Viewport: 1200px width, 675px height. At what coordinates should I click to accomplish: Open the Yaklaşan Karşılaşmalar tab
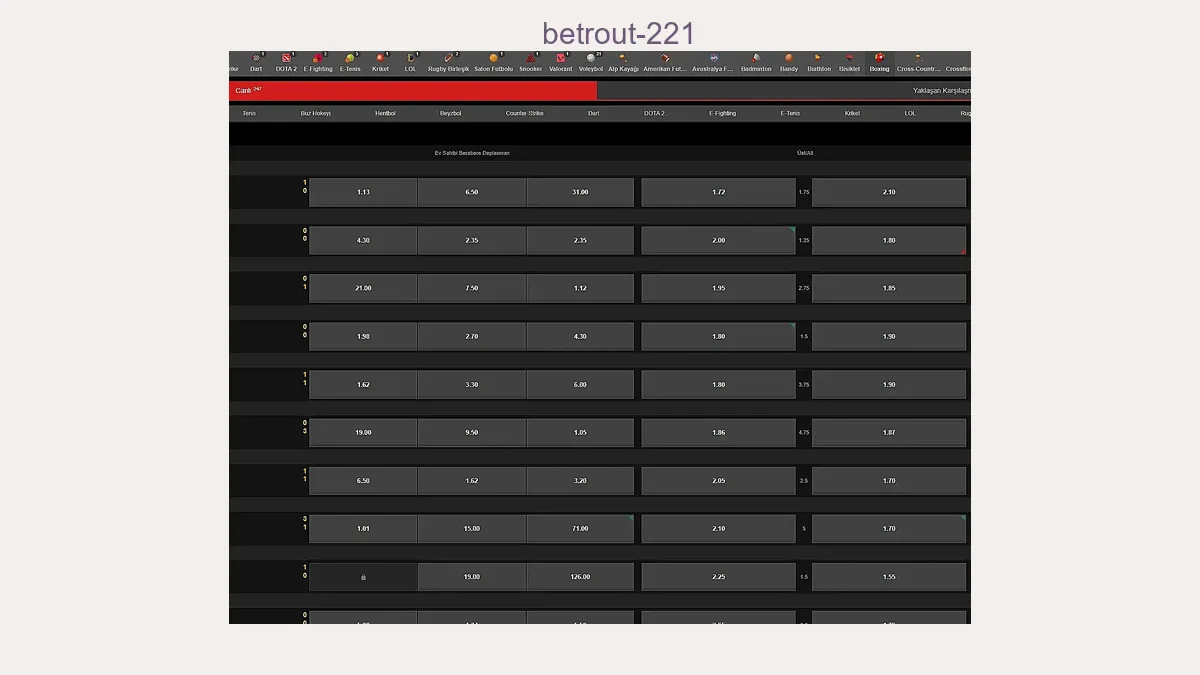[x=940, y=91]
